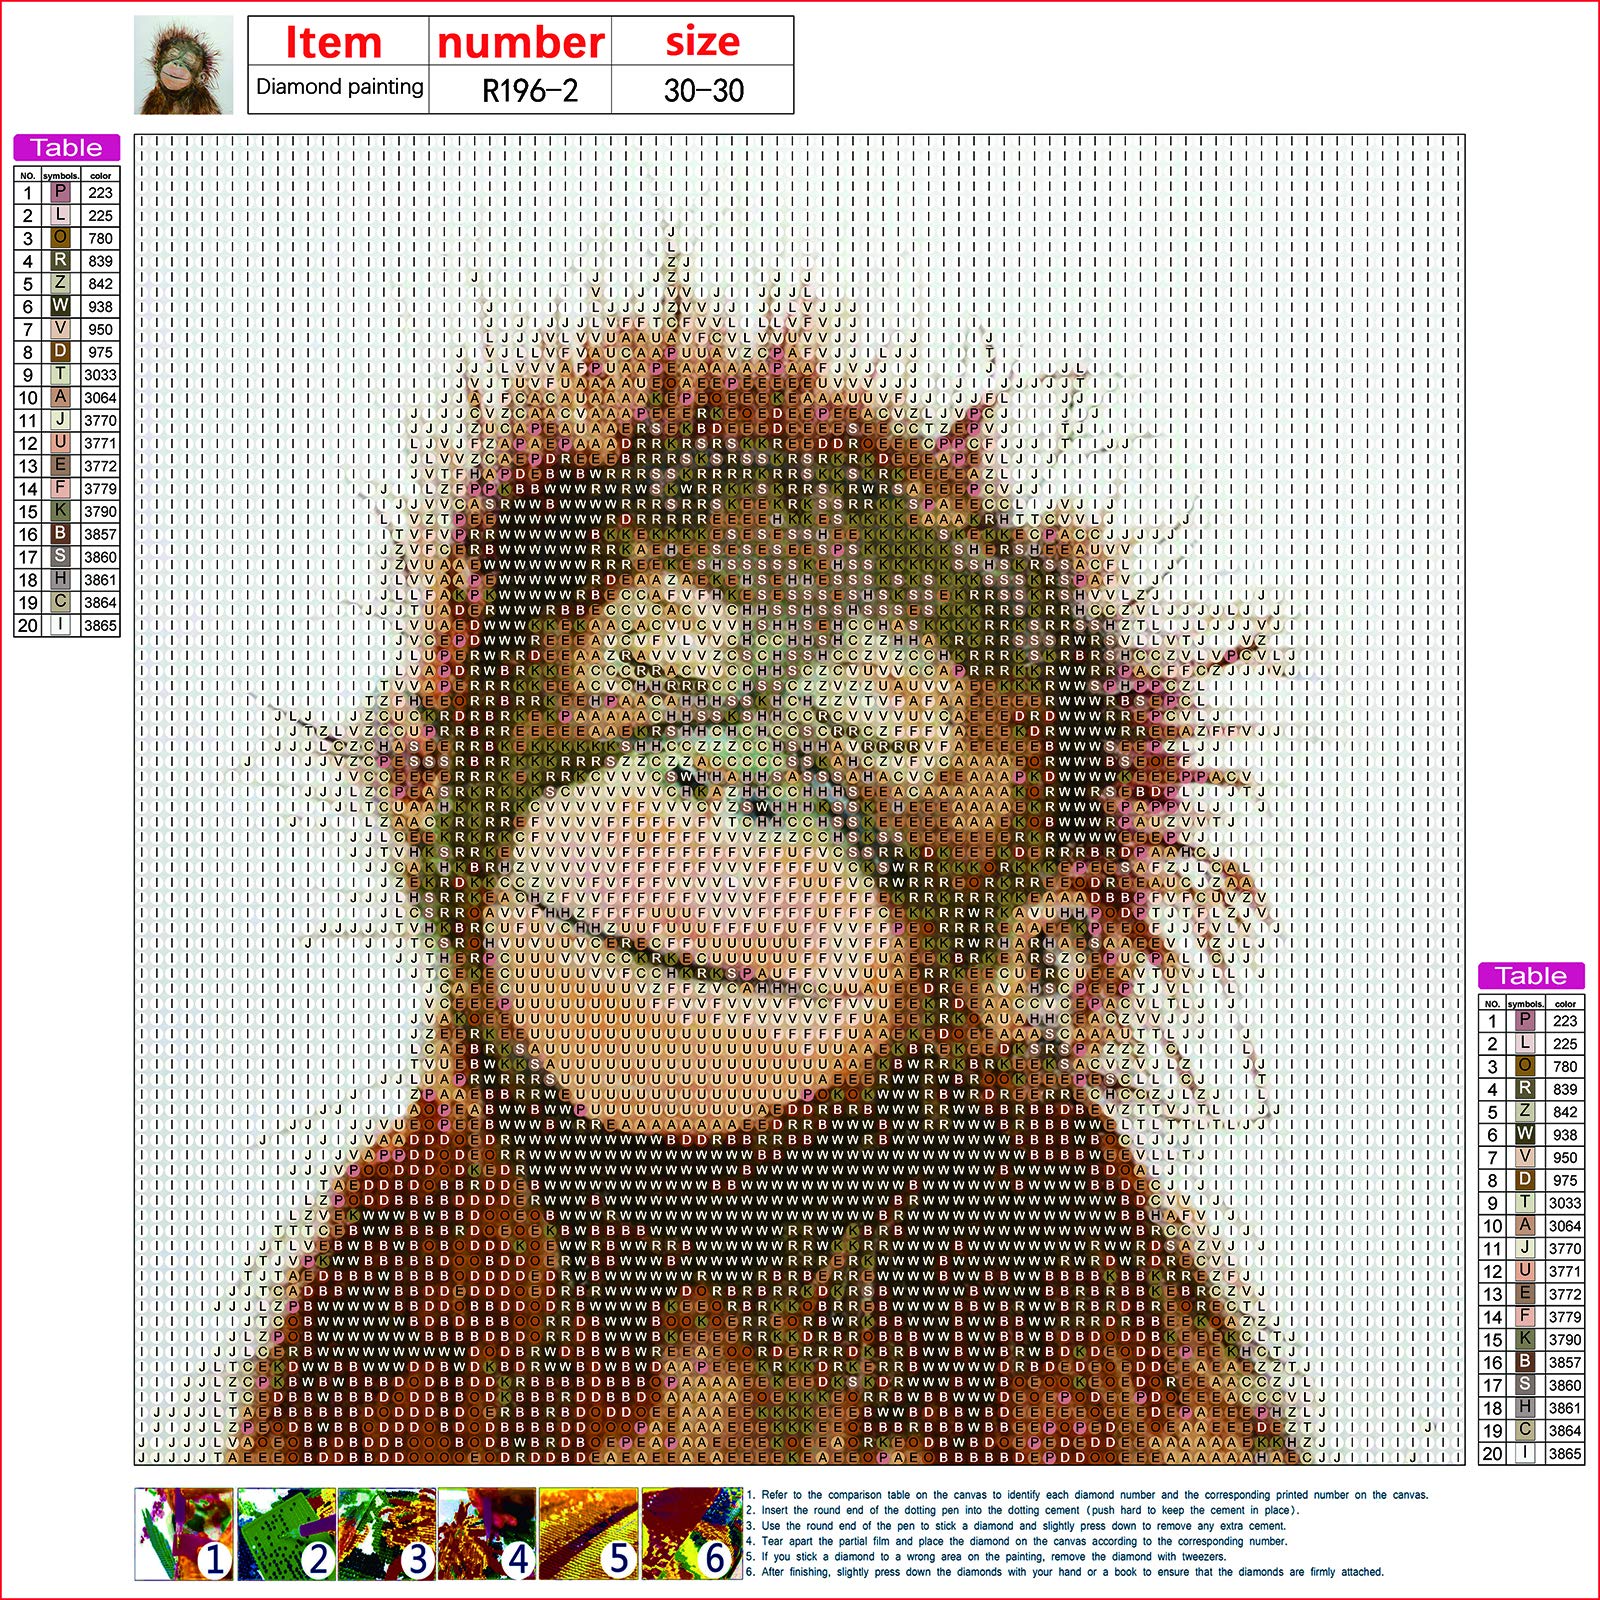Pick the T symbol swatch in left table
The height and width of the screenshot is (1600, 1600).
pos(60,375)
